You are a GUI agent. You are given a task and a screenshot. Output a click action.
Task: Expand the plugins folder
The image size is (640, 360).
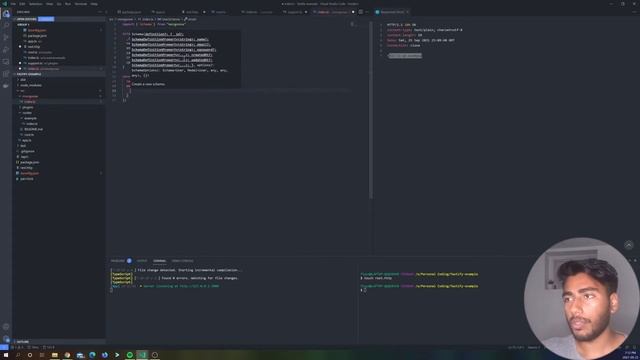[27, 107]
